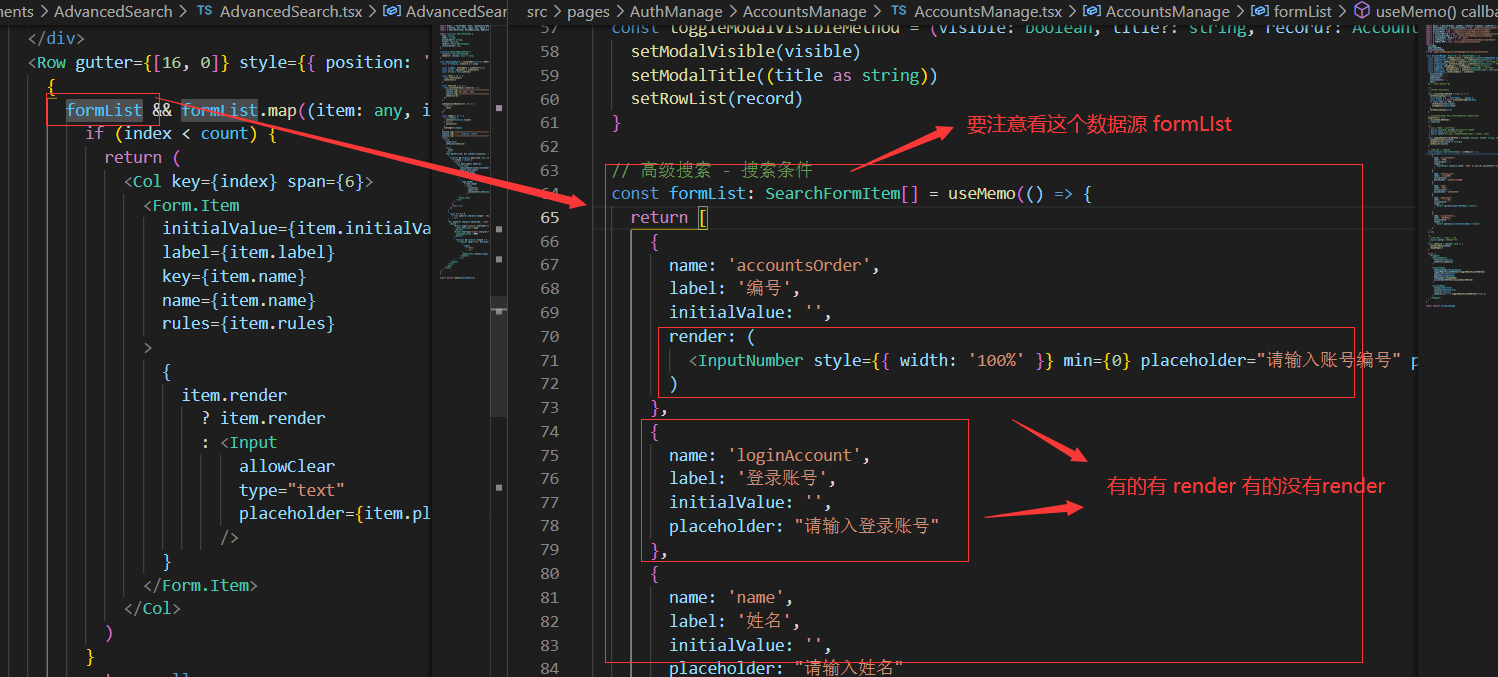Place cursor on setModalVisible(visible) call
Screen dimensions: 1498x677
coord(745,51)
